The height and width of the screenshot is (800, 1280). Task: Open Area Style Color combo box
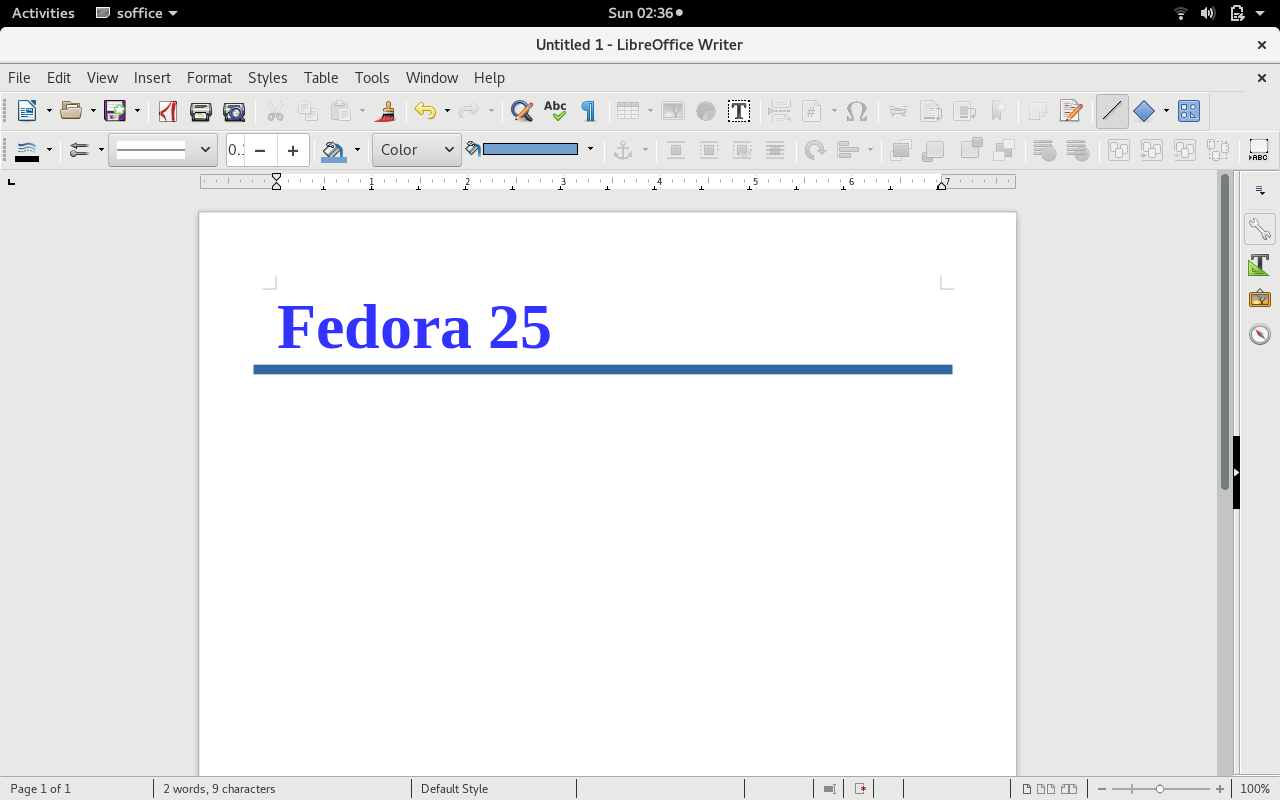point(417,150)
